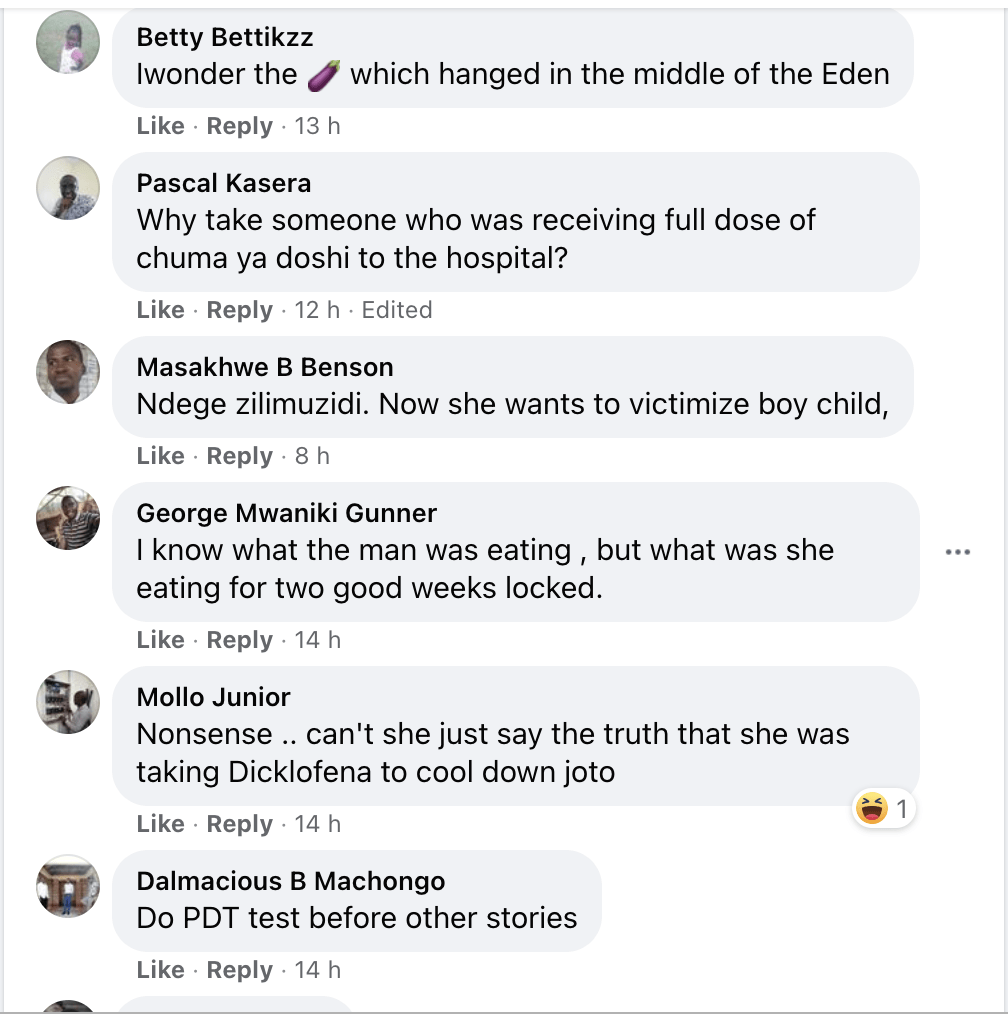
Task: Open Masakhwe B Benson's profile photo
Action: tap(68, 371)
